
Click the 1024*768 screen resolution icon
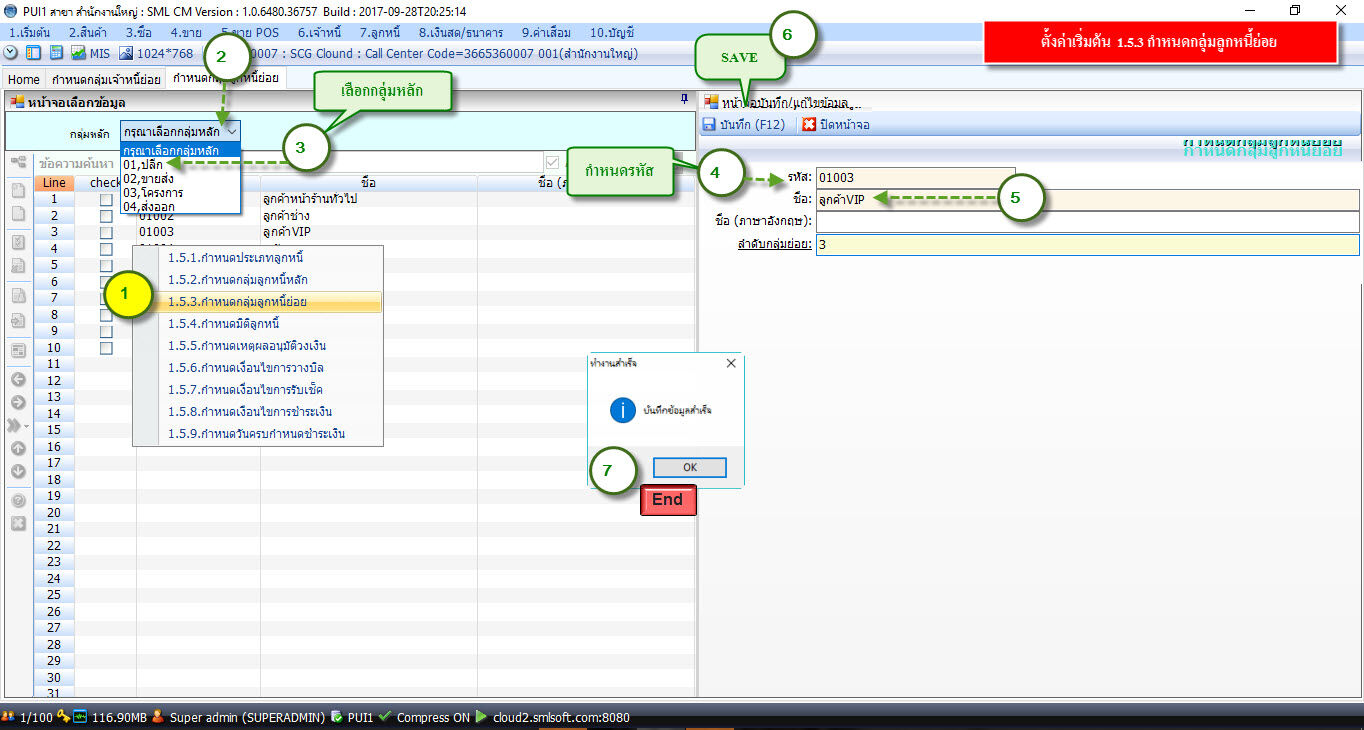coord(126,53)
